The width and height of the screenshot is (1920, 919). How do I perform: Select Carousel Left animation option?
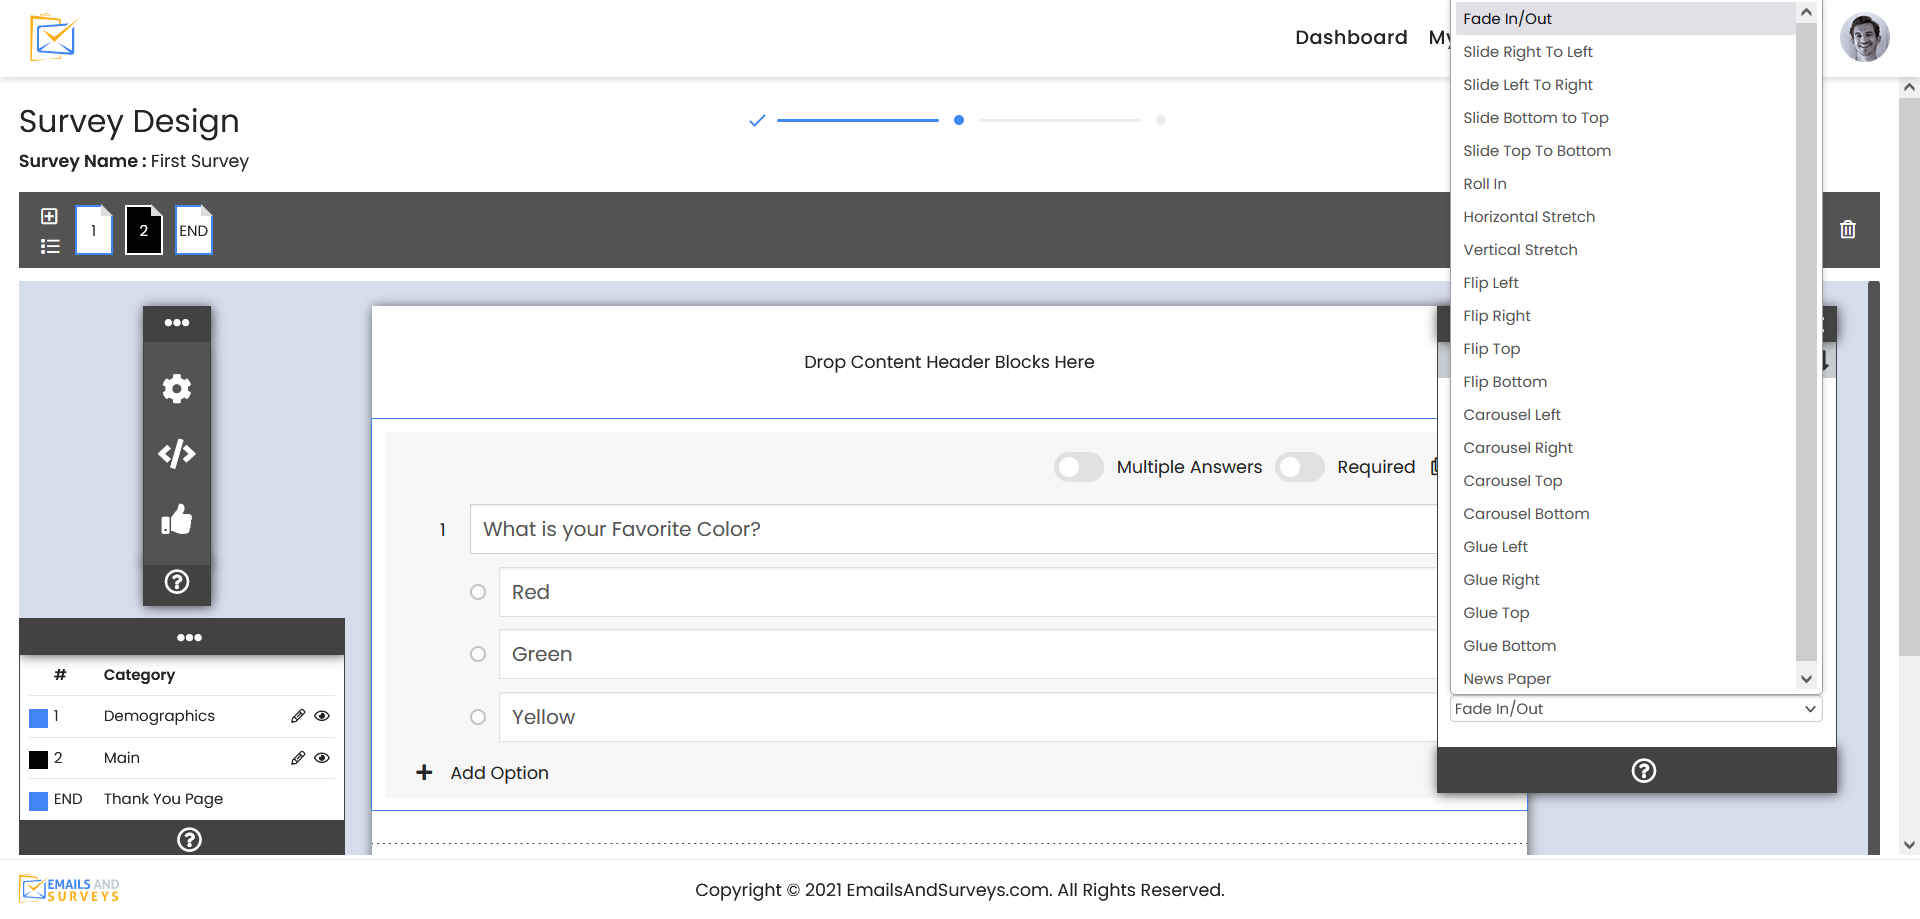[x=1511, y=415]
